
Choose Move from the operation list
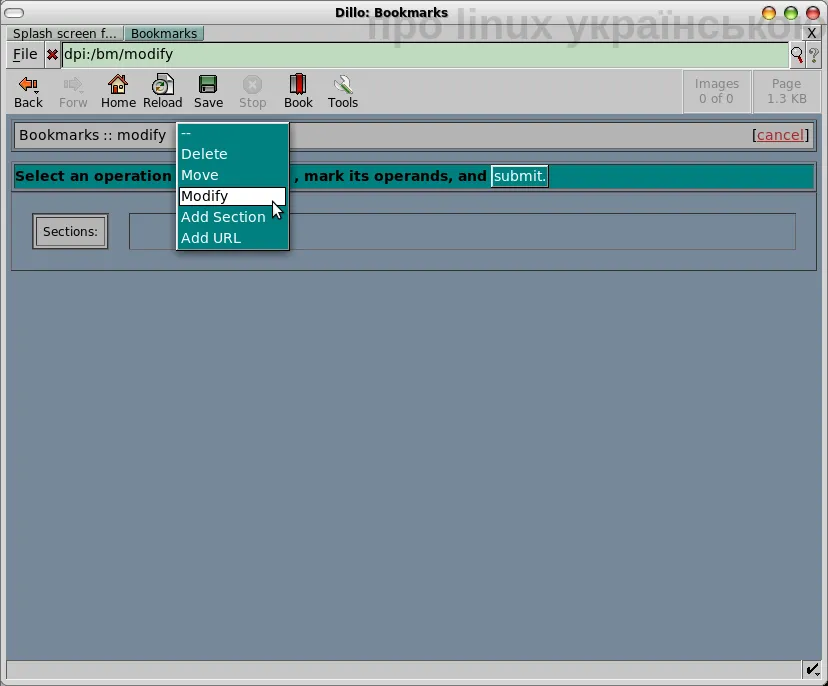pos(232,175)
